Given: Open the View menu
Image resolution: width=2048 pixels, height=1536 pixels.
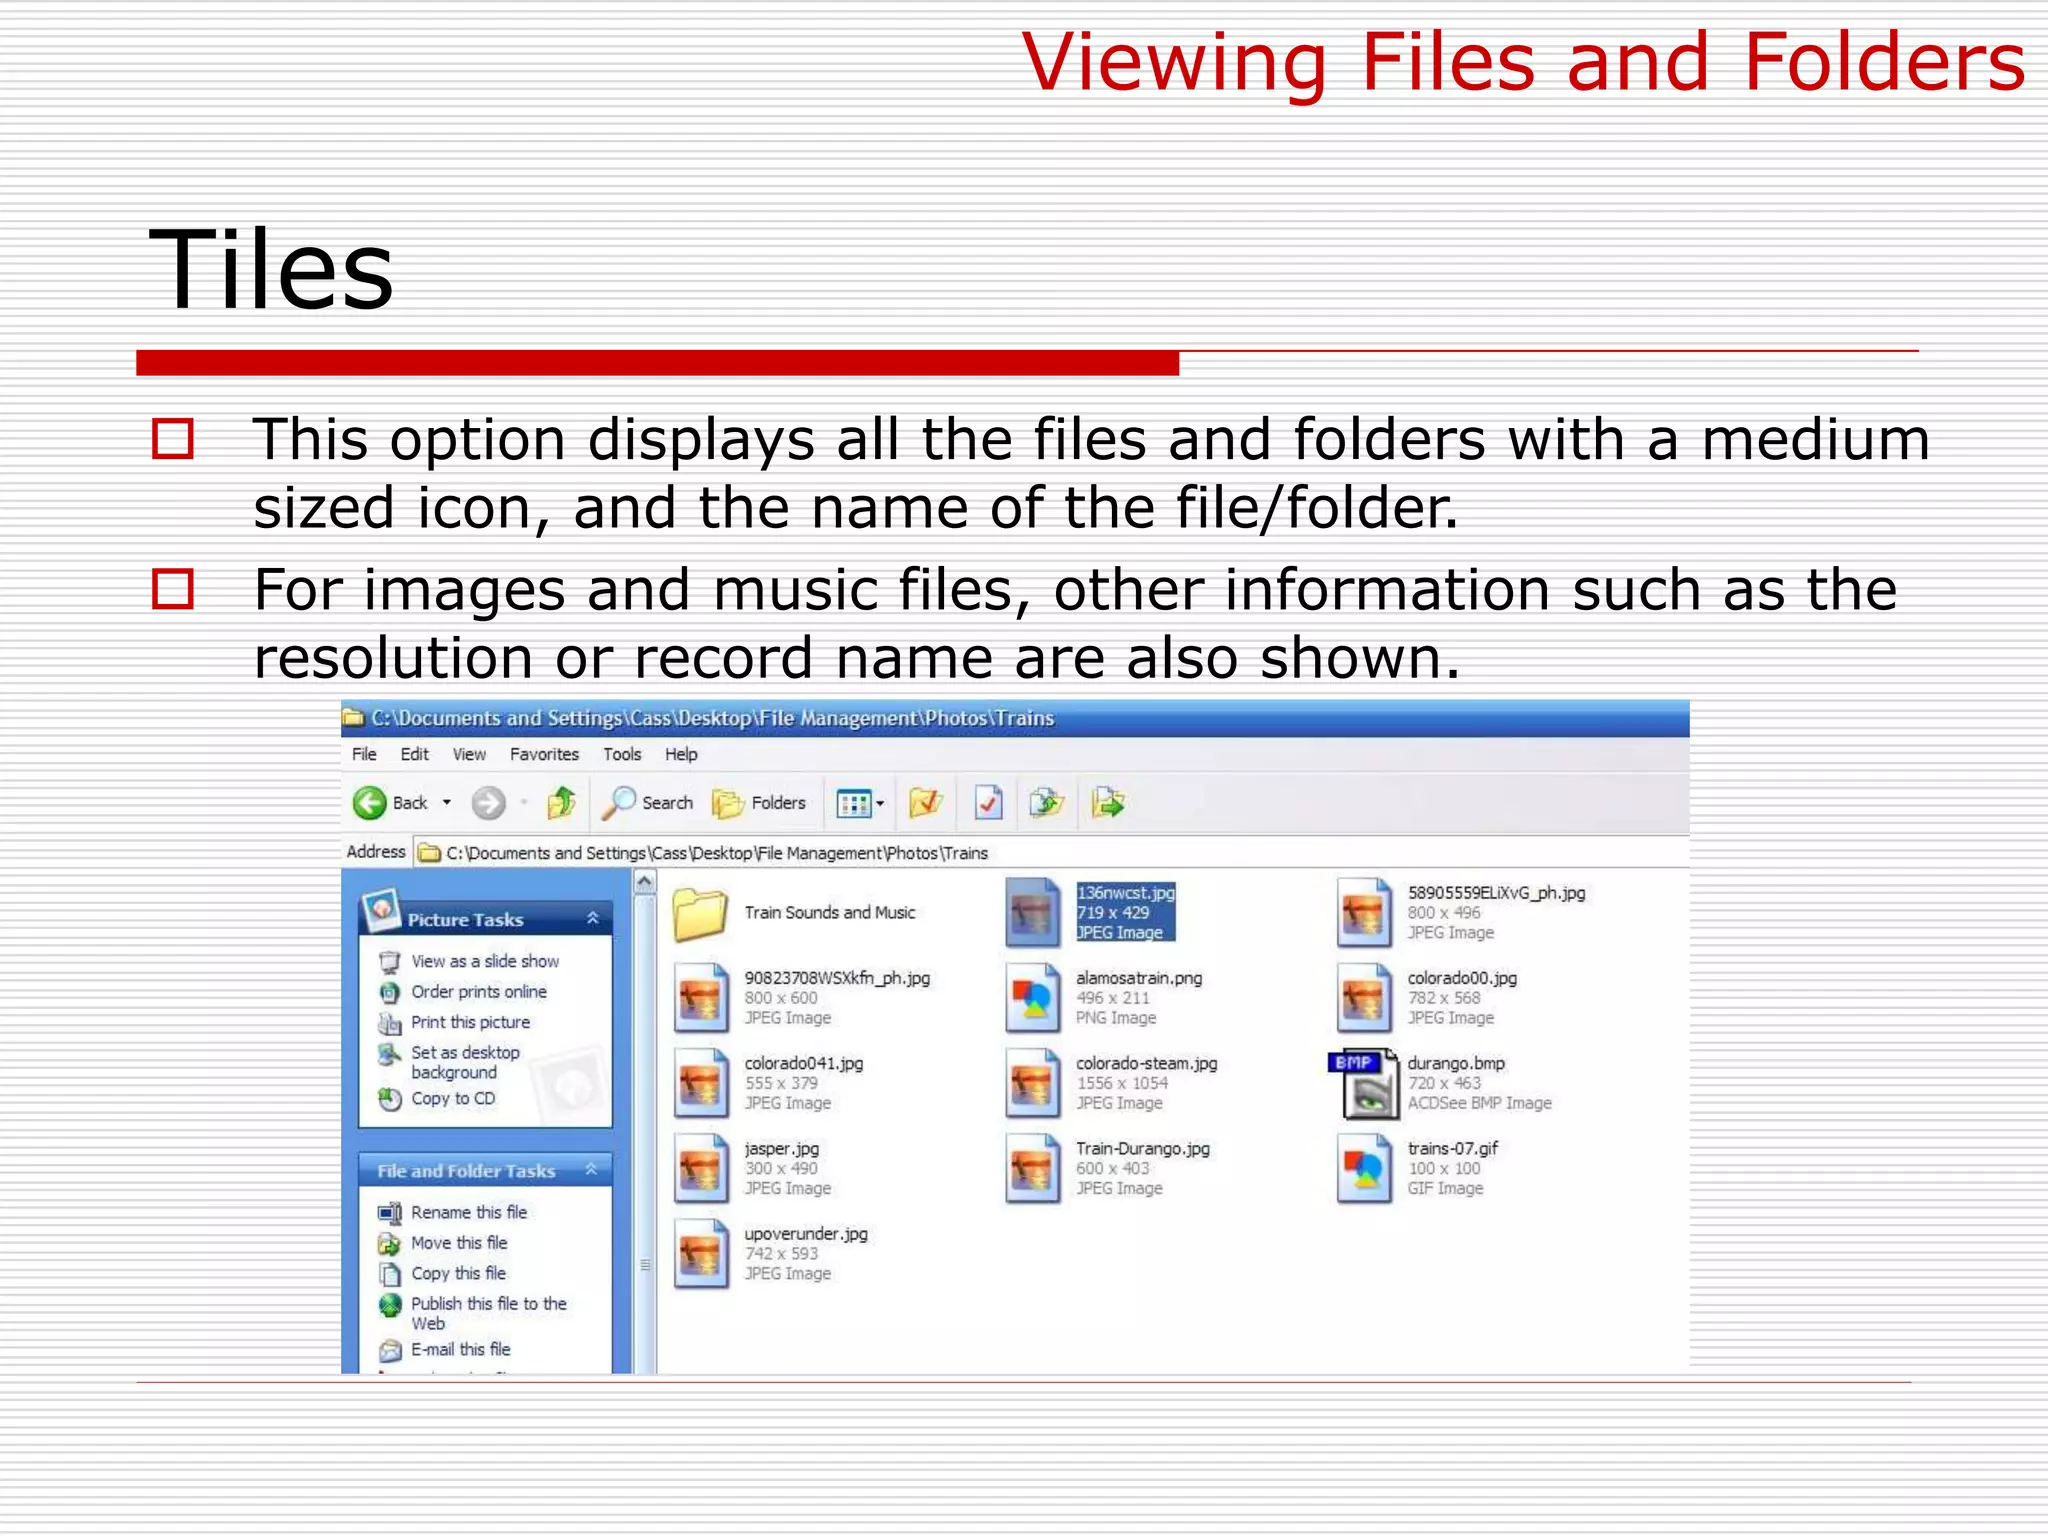Looking at the screenshot, I should pyautogui.click(x=469, y=754).
